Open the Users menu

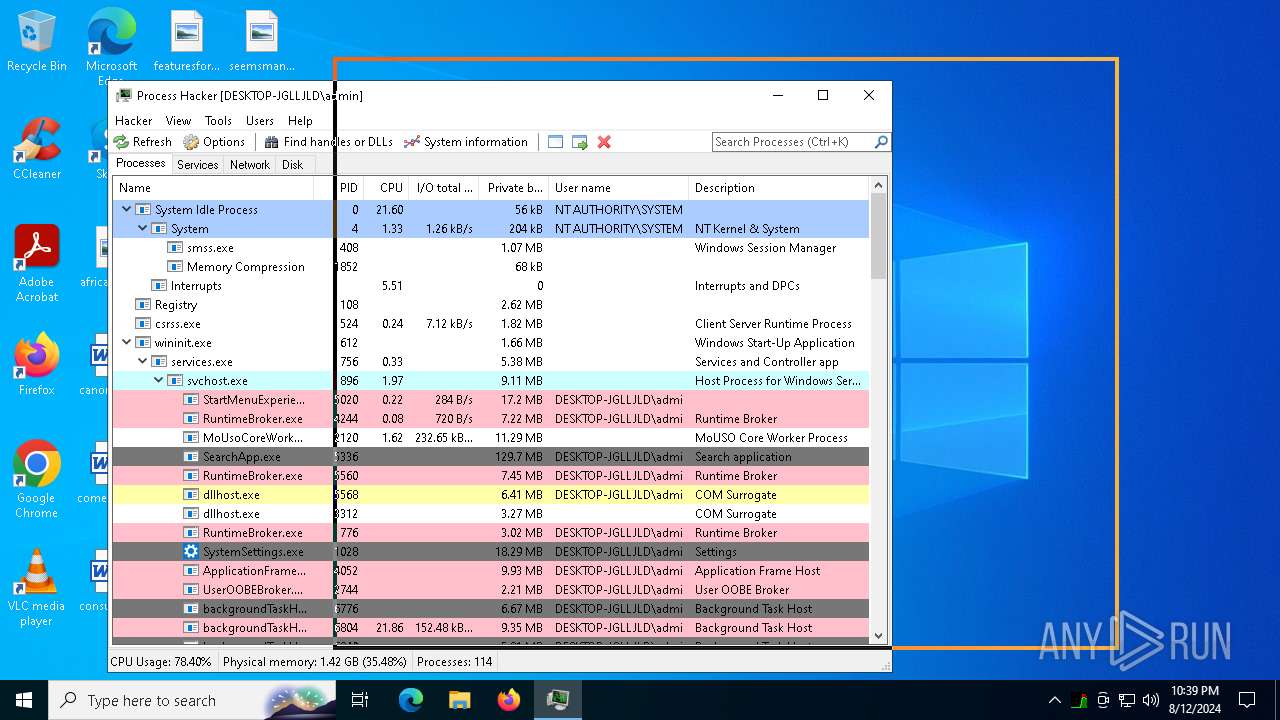tap(260, 120)
